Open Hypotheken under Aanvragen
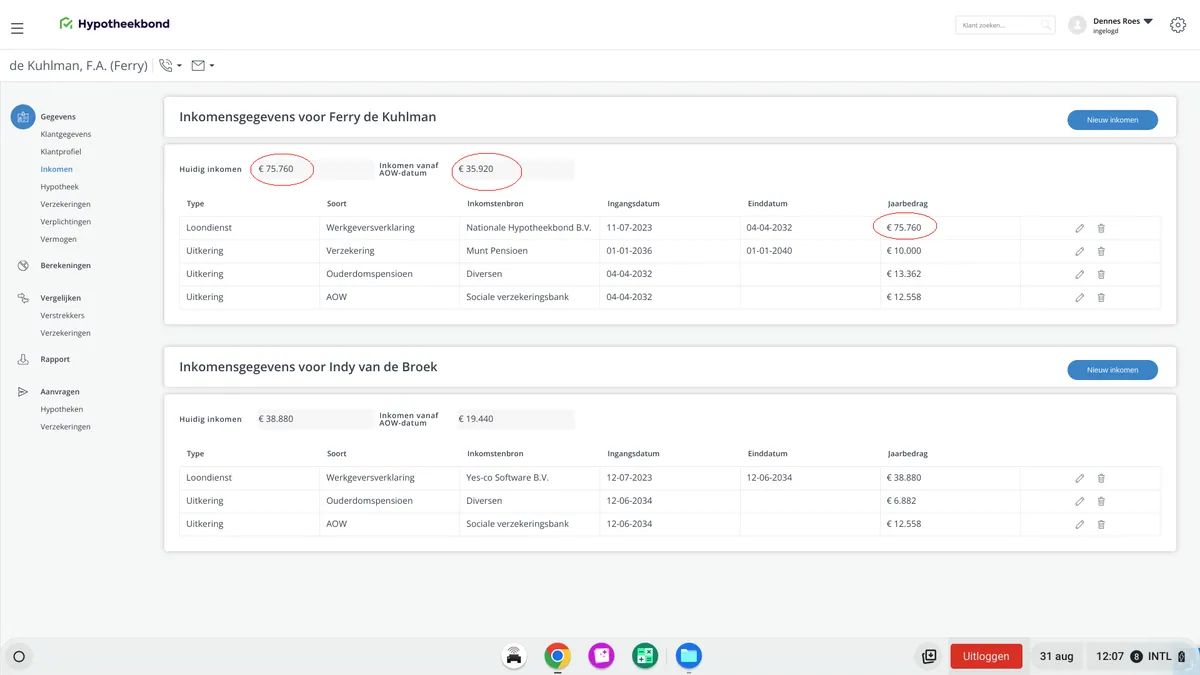1200x675 pixels. tap(62, 409)
